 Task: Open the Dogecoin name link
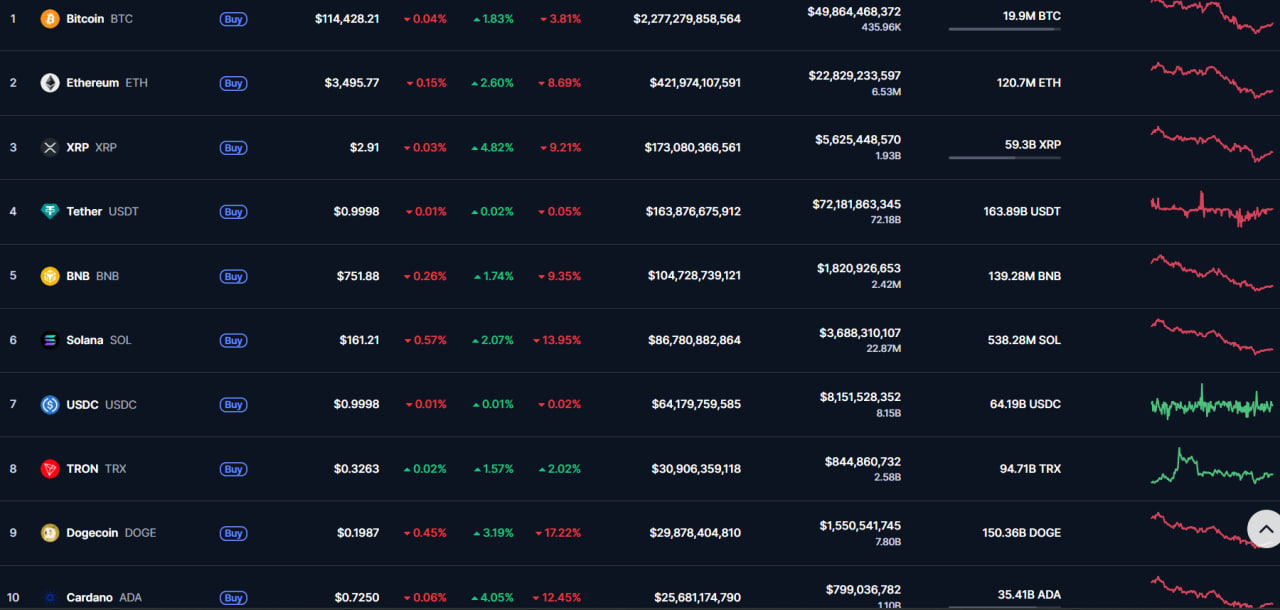(x=93, y=533)
